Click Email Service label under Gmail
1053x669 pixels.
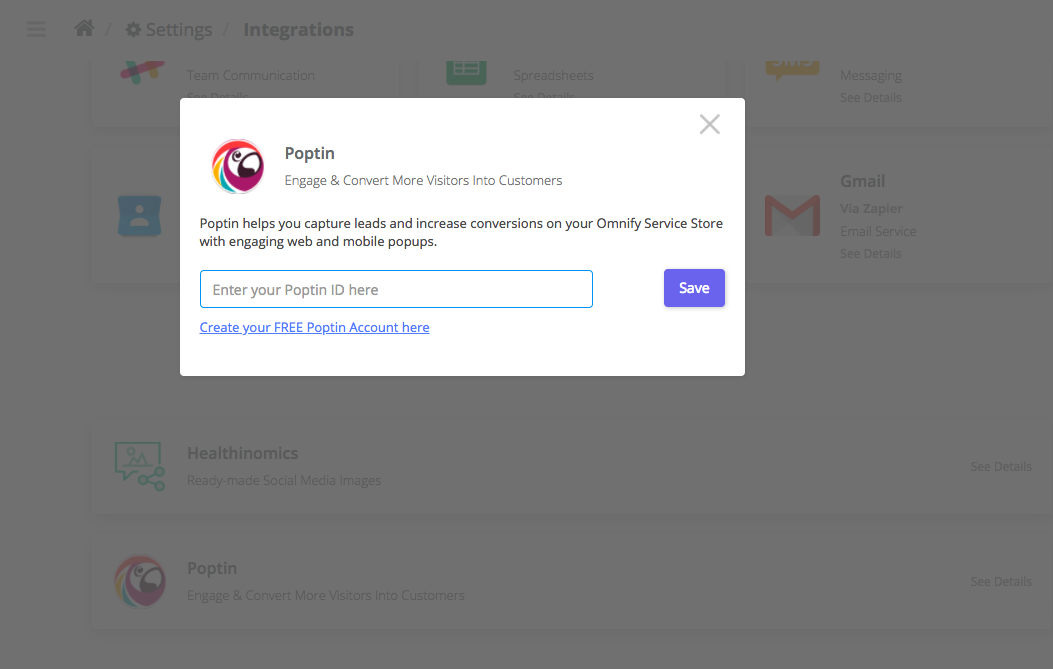(878, 231)
